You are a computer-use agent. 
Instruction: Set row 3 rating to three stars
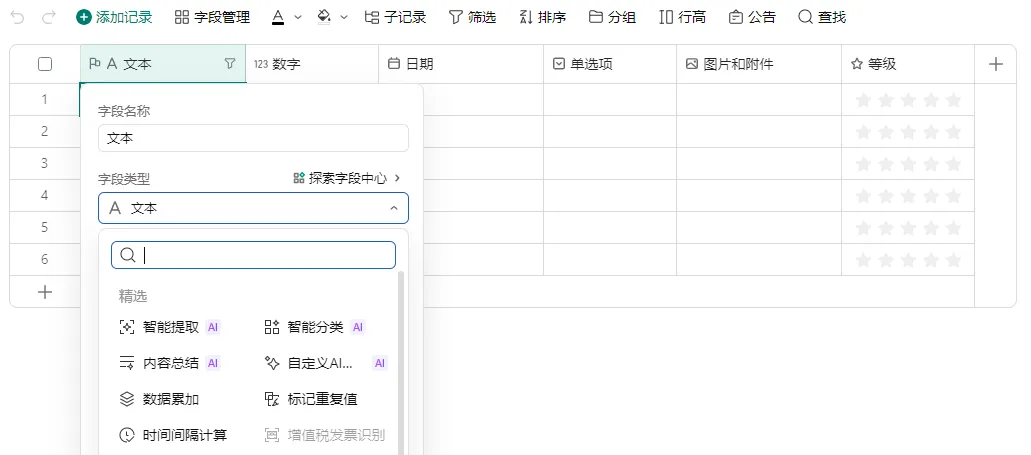point(908,164)
